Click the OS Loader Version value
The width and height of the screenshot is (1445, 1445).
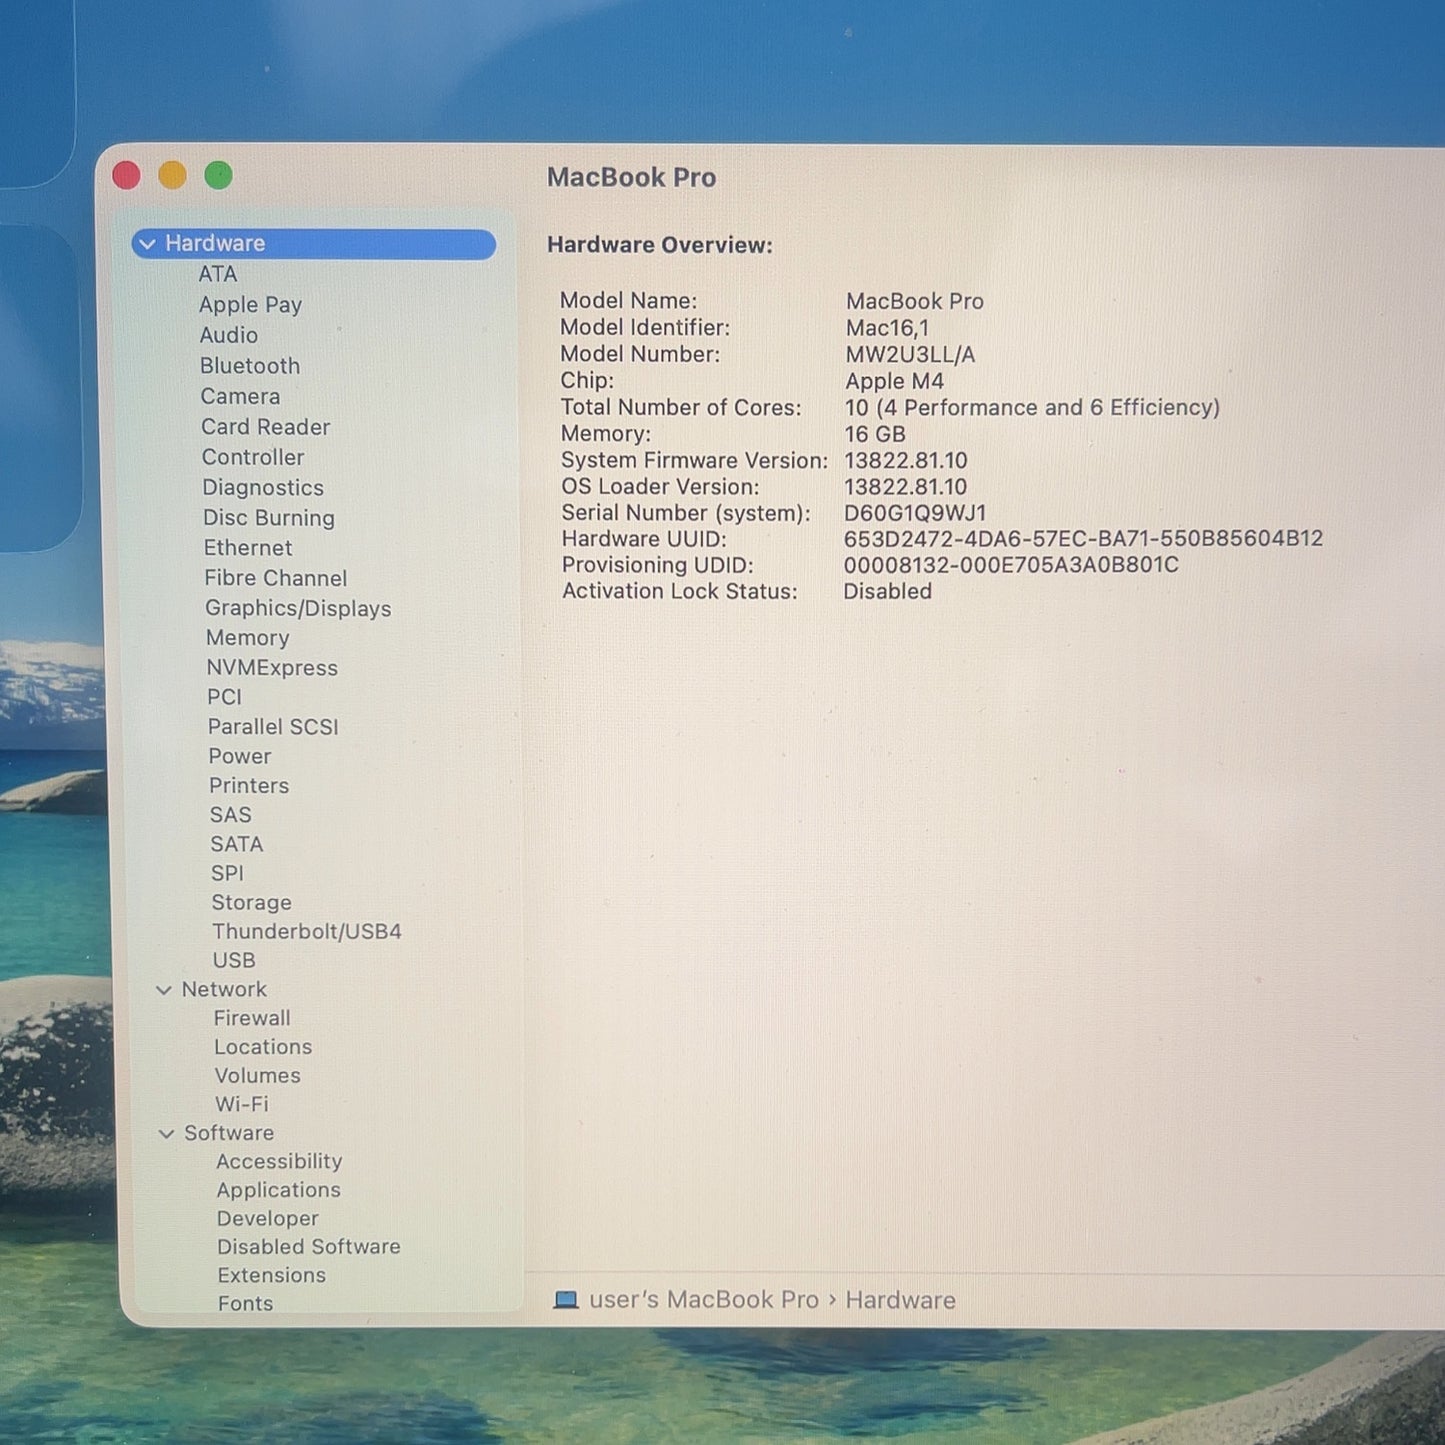(x=906, y=487)
